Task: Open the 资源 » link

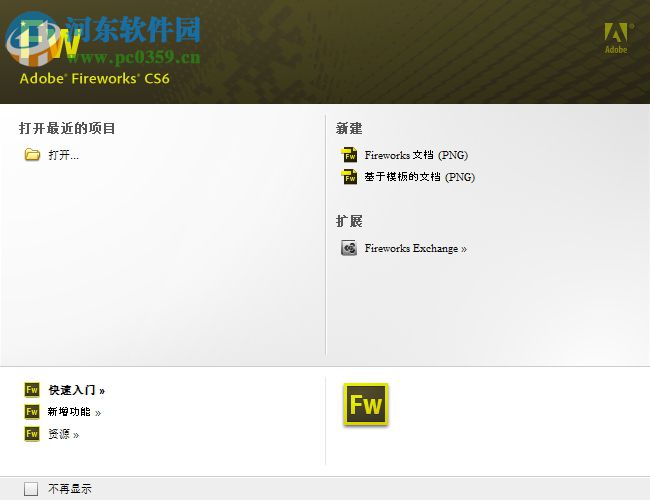Action: pos(63,434)
